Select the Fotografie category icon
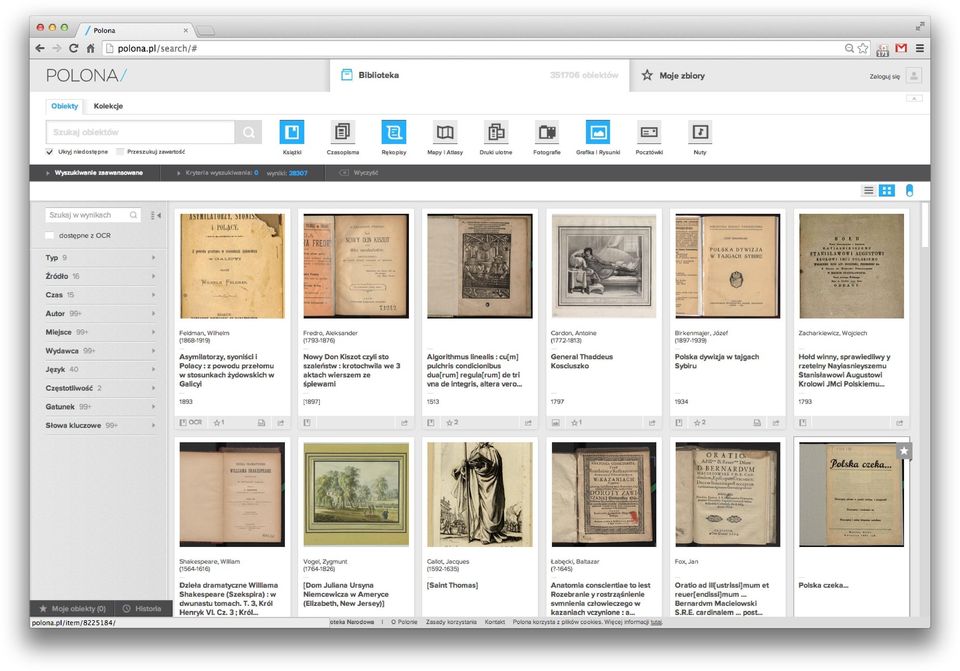This screenshot has height=671, width=960. pos(547,132)
